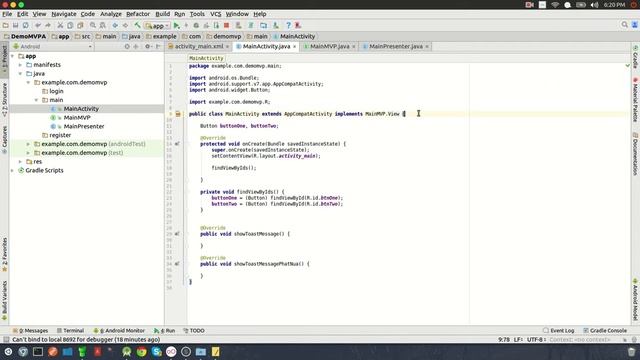Click the Make Project hammer icon

point(138,25)
